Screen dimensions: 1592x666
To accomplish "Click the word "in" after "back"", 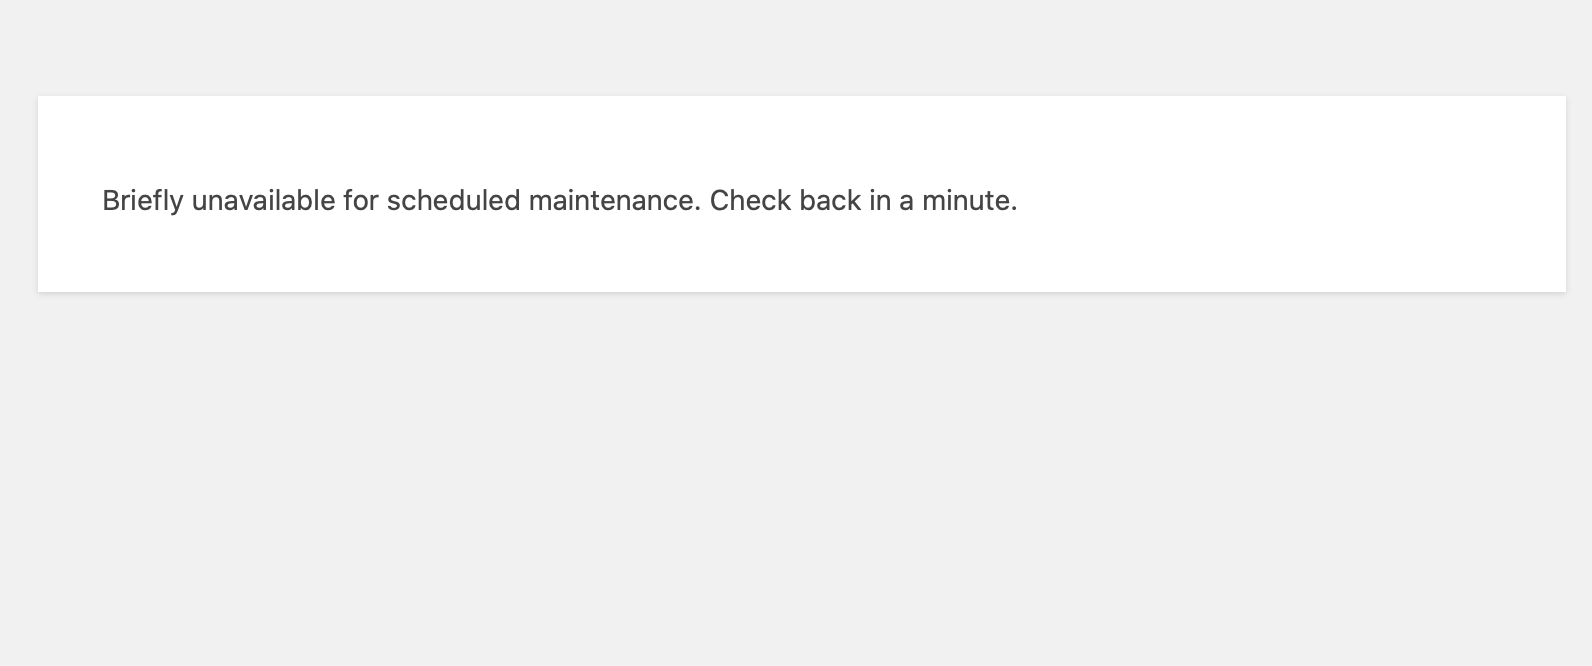I will (x=880, y=201).
